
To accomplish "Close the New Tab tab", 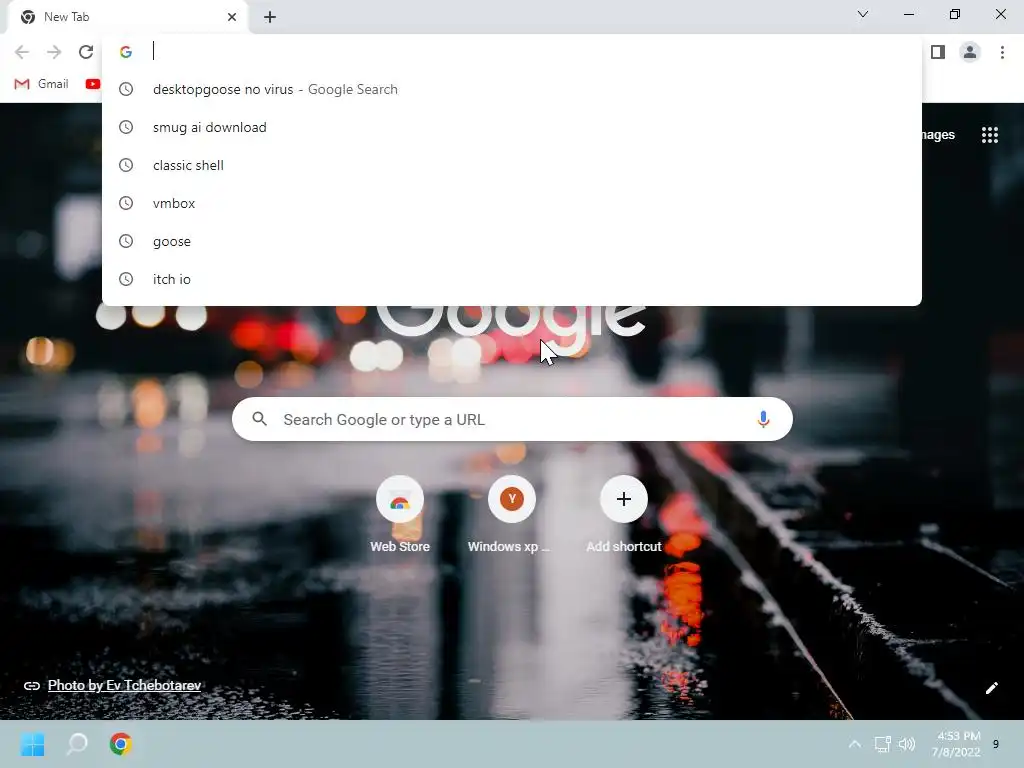I will click(x=232, y=17).
